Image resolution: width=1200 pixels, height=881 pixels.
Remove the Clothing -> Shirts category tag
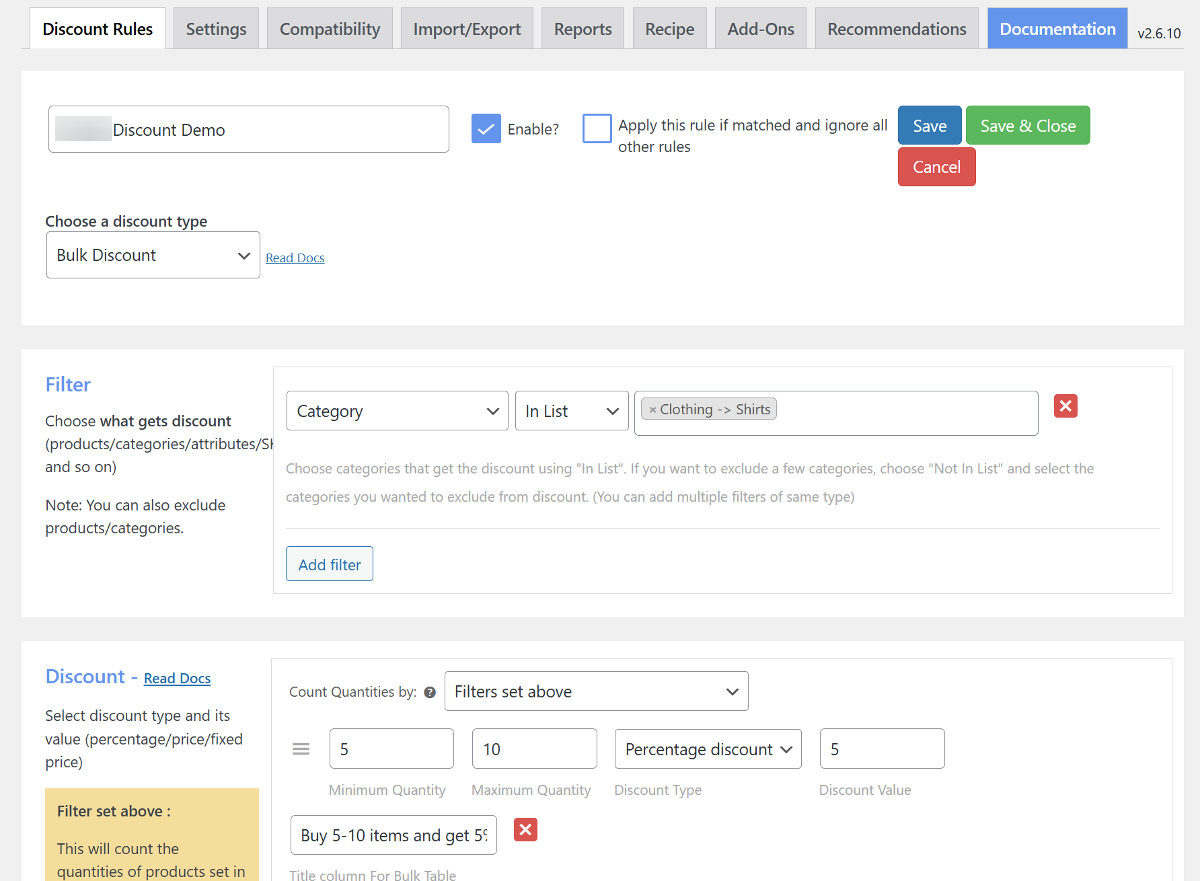coord(653,410)
